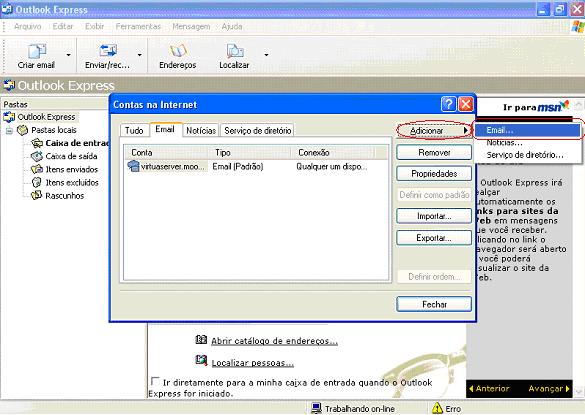The image size is (585, 415).
Task: Click the address book icon beside Abrir catálogo
Action: point(201,340)
